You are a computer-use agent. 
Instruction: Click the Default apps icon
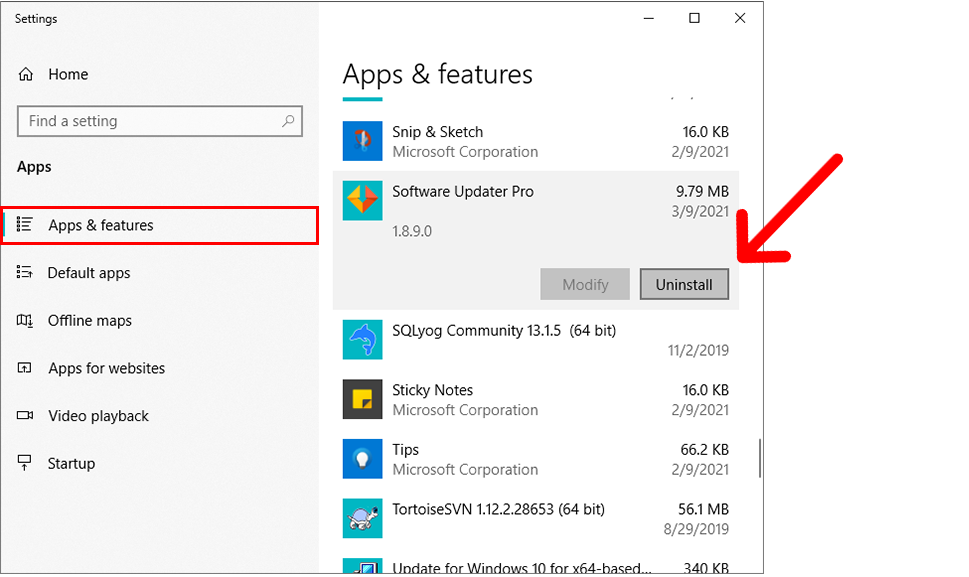point(24,272)
